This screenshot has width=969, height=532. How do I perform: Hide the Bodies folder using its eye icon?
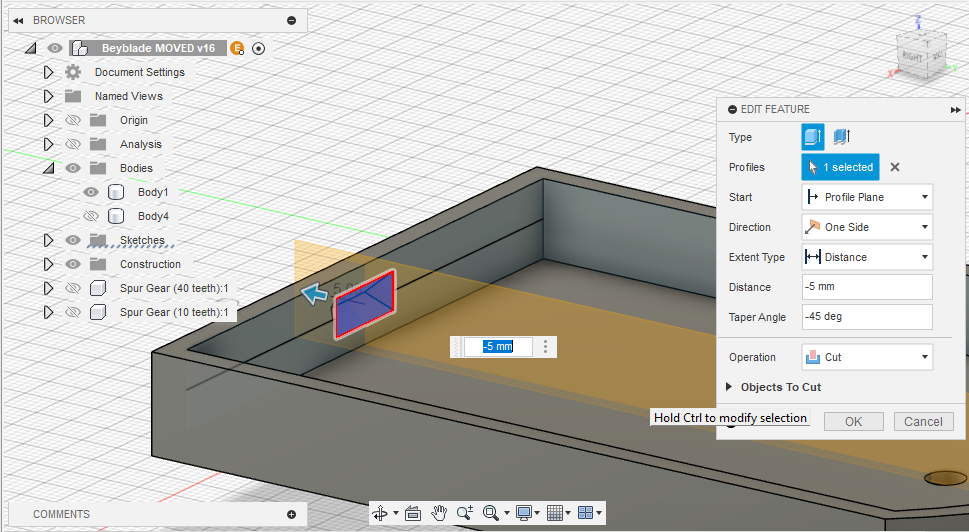click(73, 168)
